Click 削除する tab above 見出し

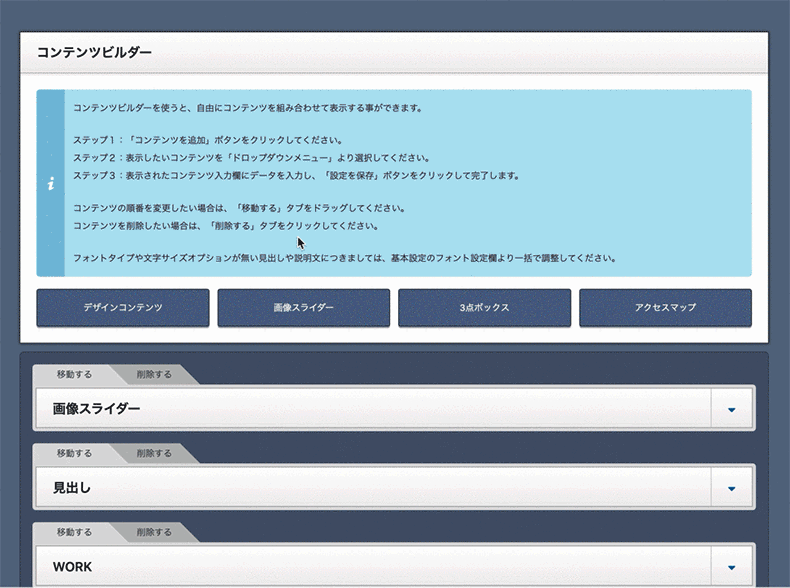(x=154, y=453)
